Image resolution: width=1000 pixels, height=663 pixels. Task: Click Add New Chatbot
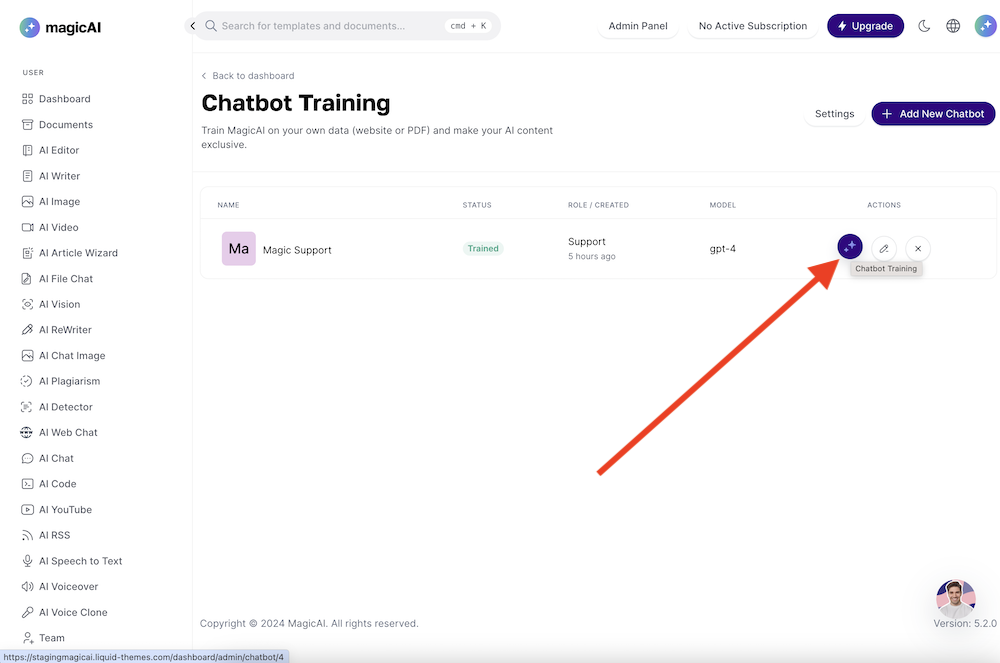click(933, 114)
